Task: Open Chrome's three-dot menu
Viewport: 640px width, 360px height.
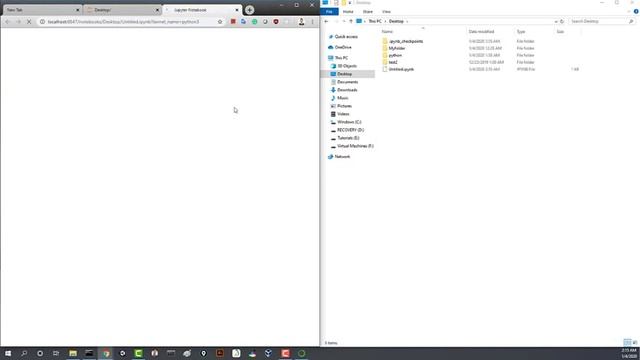Action: click(x=313, y=22)
